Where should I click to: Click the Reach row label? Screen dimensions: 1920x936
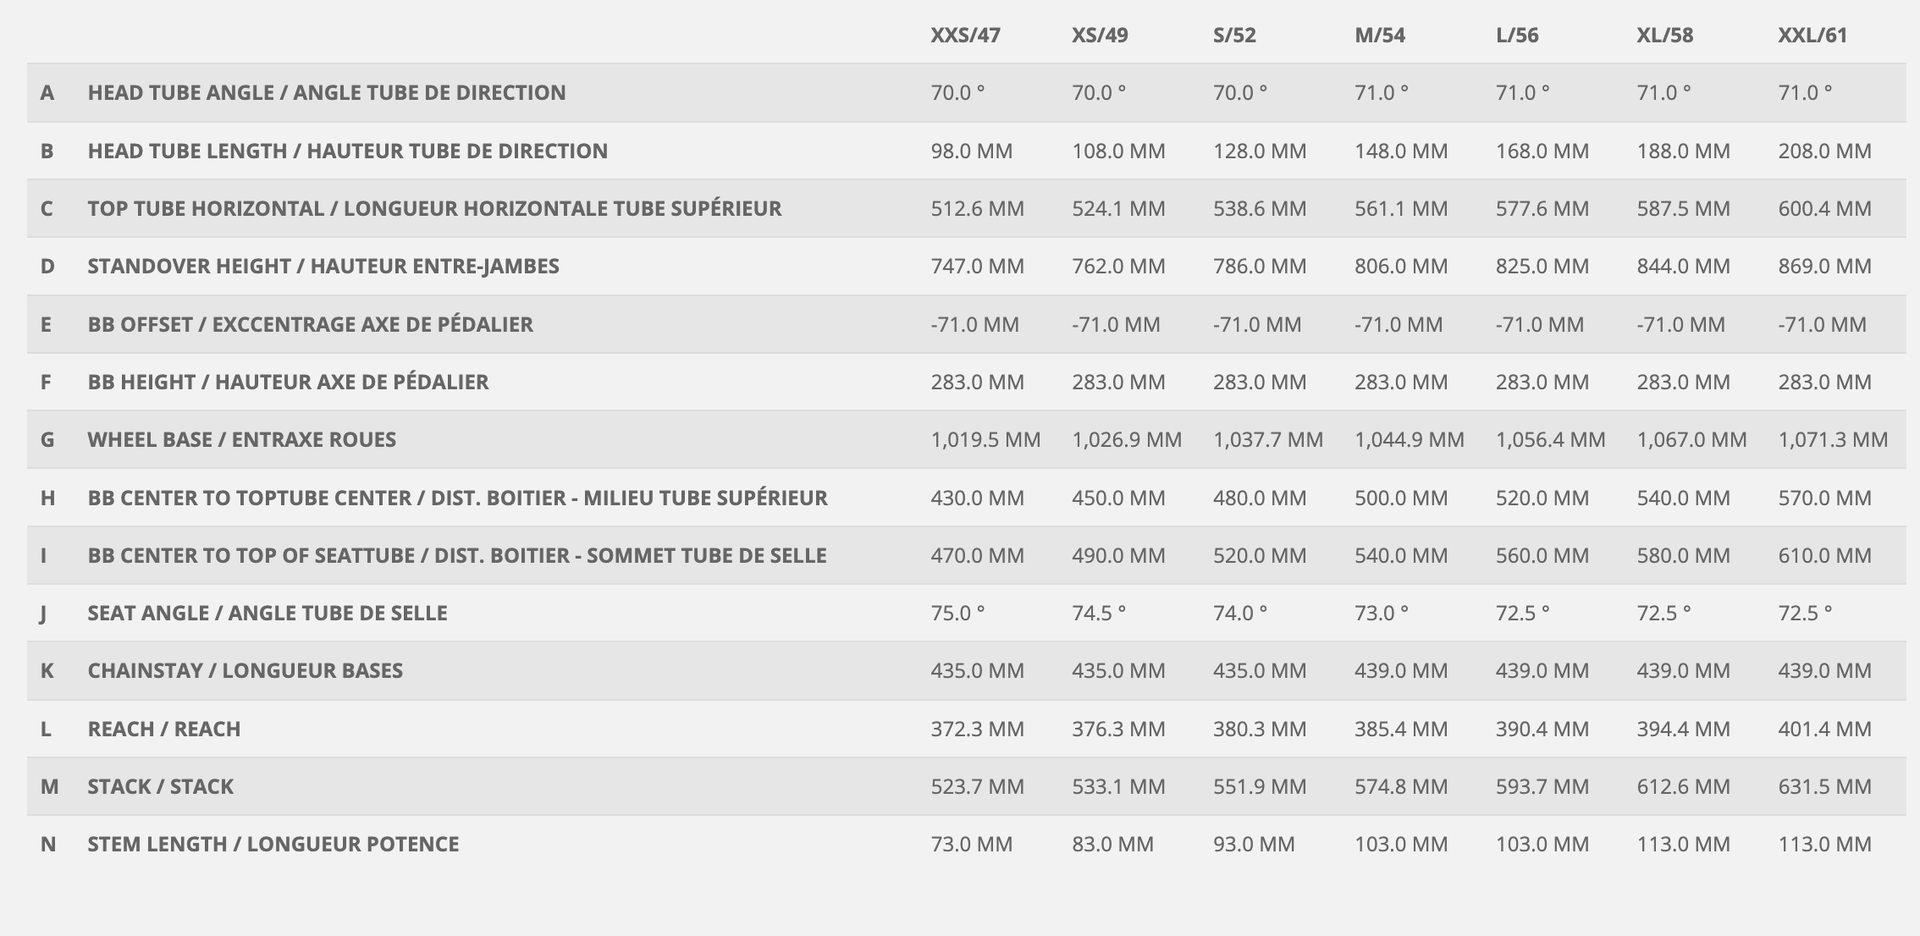tap(164, 729)
